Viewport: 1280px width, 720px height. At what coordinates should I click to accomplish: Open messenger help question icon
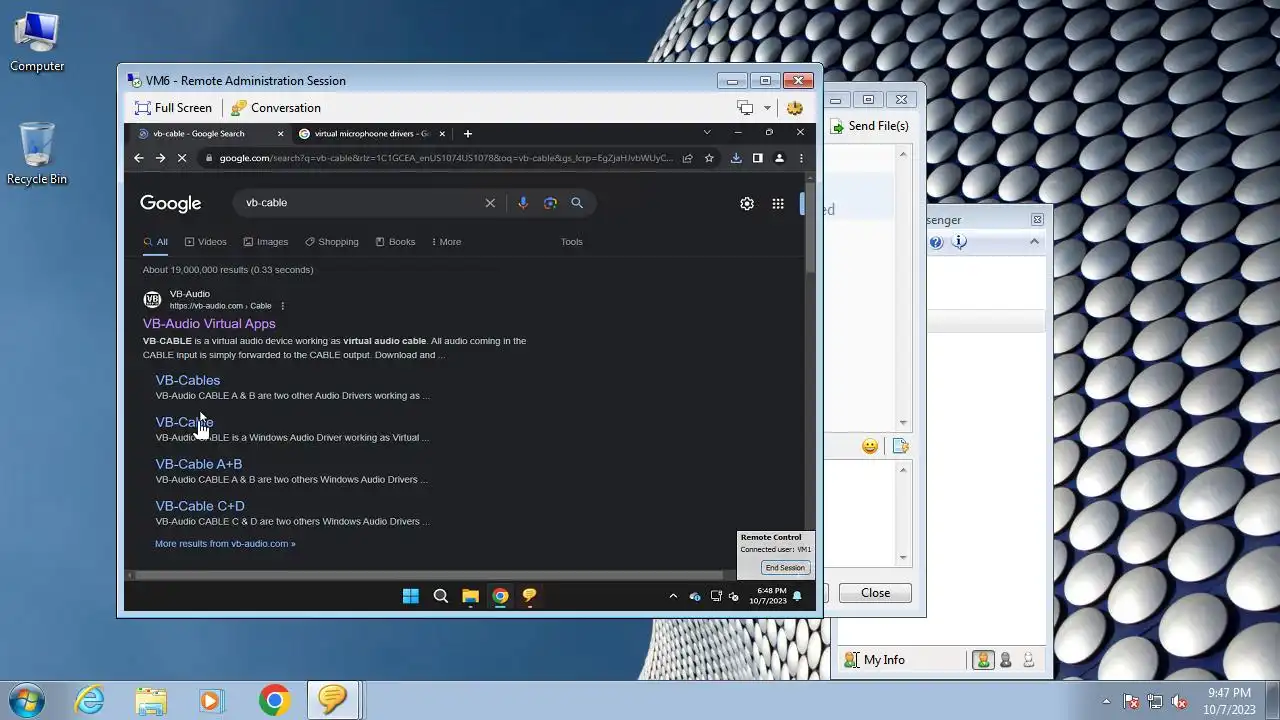pos(936,242)
